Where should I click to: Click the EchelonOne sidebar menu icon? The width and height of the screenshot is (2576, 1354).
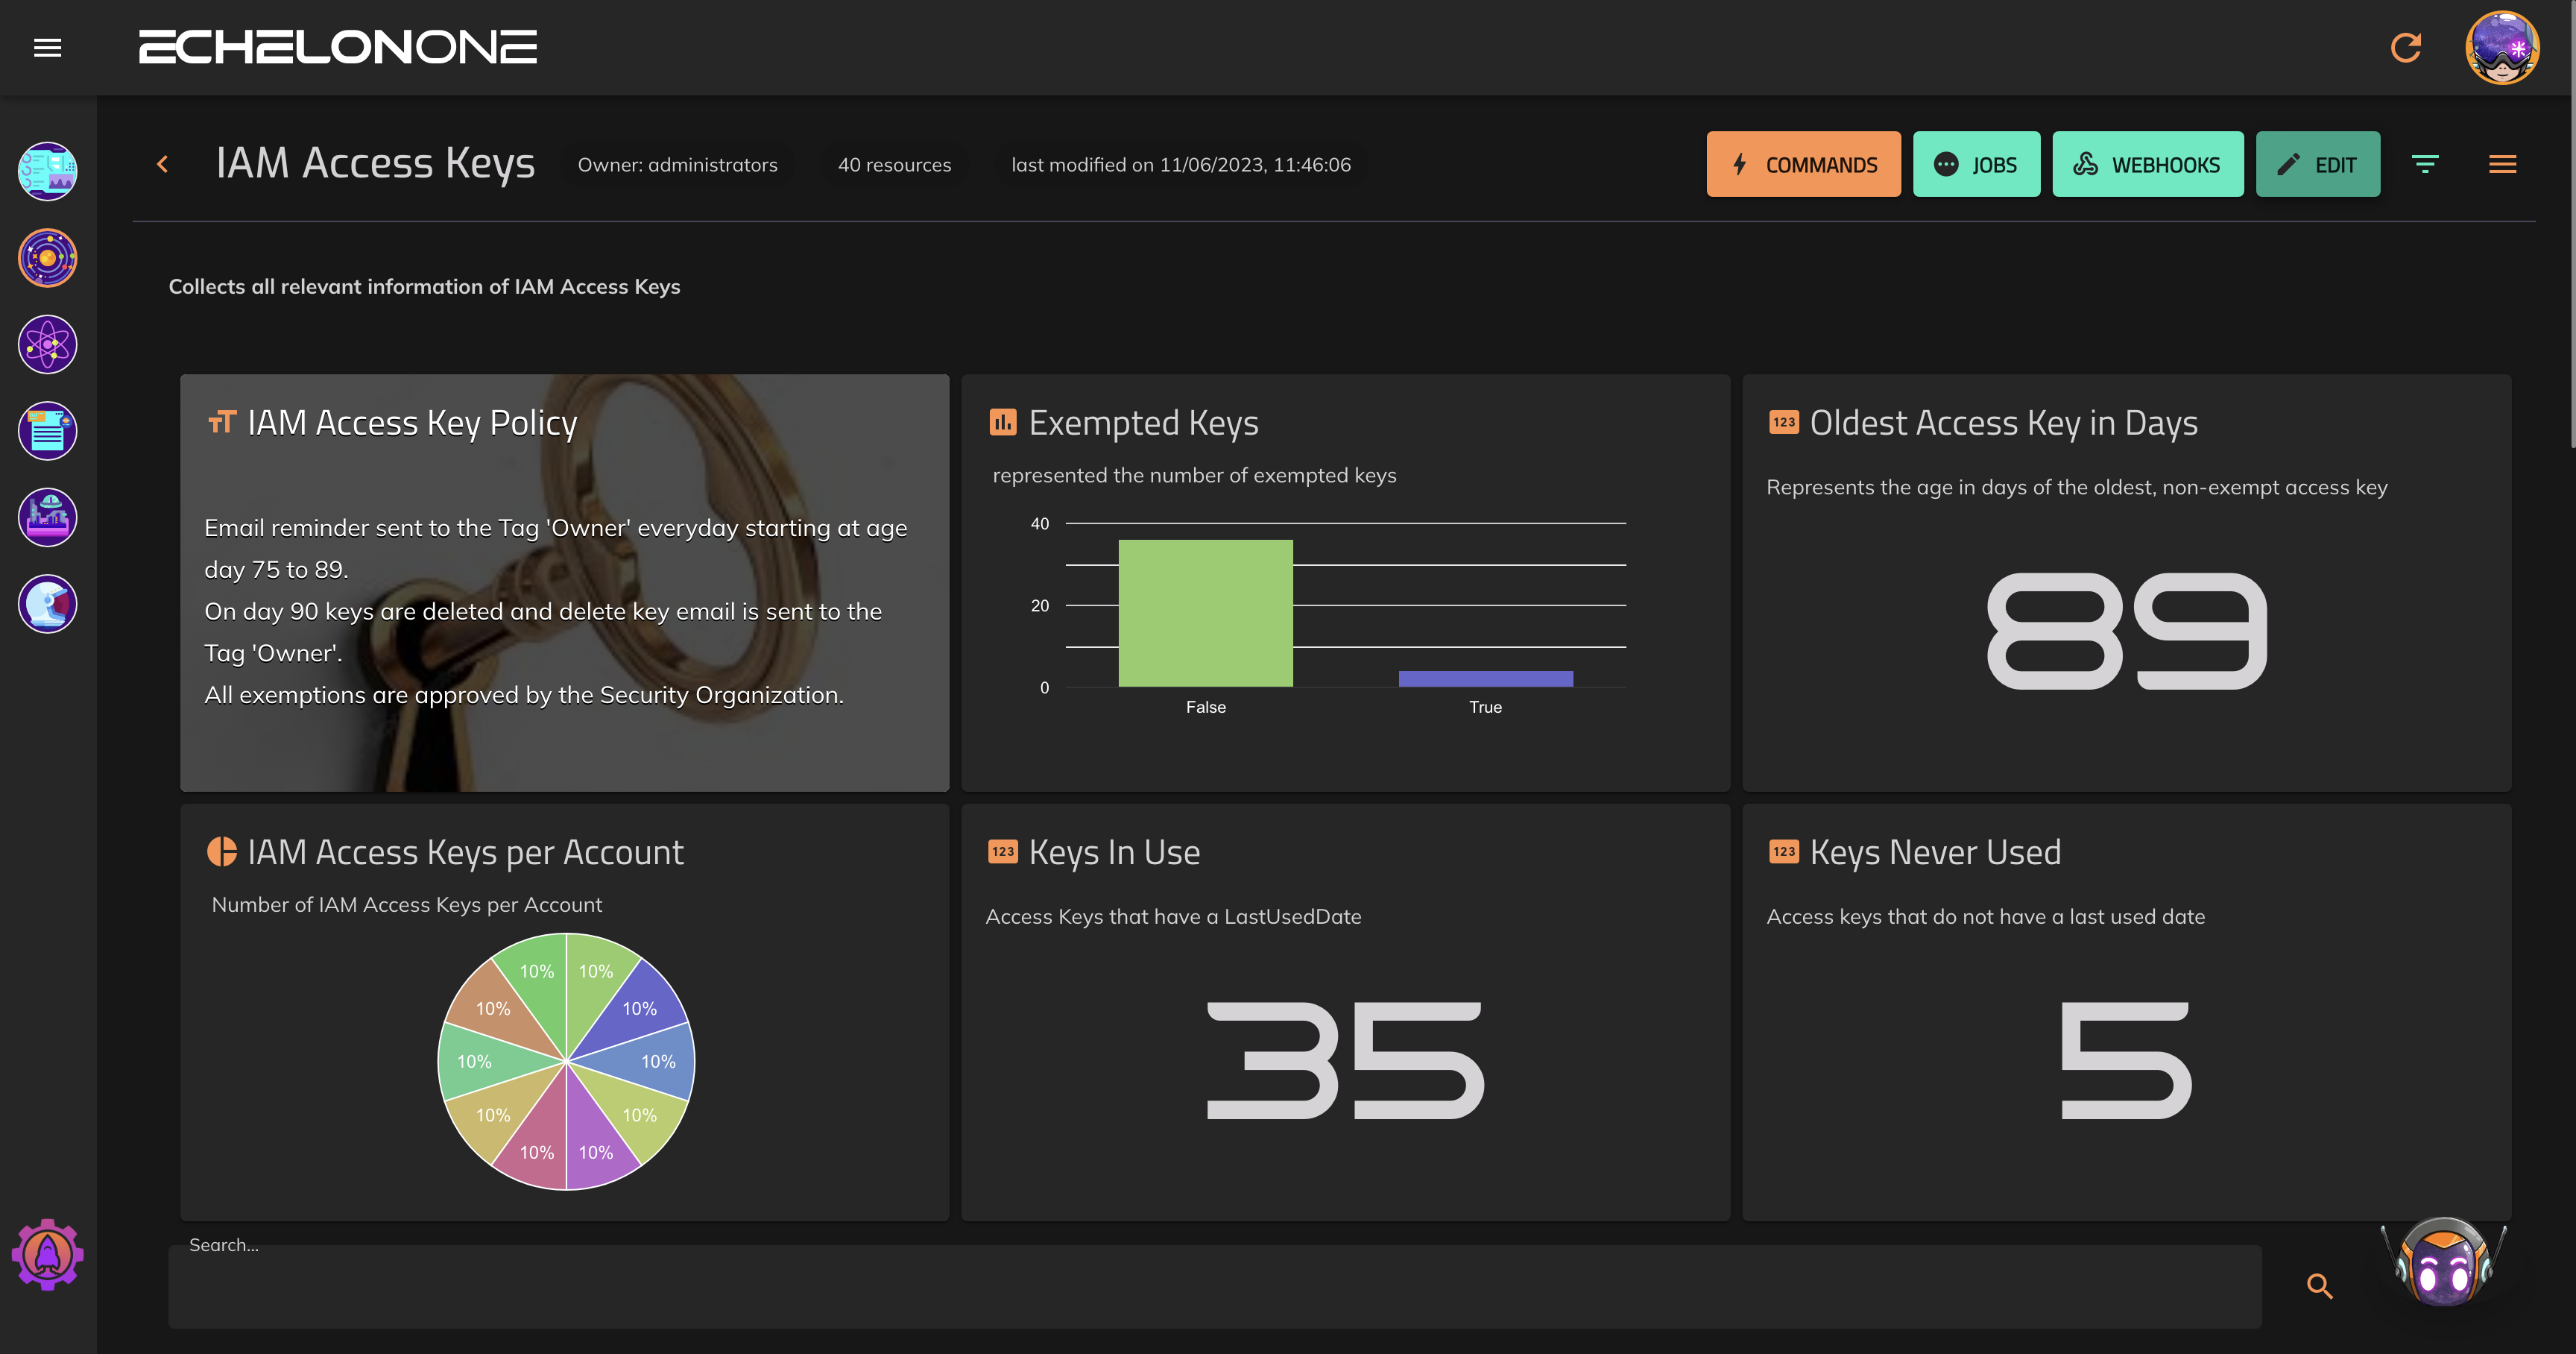coord(46,46)
